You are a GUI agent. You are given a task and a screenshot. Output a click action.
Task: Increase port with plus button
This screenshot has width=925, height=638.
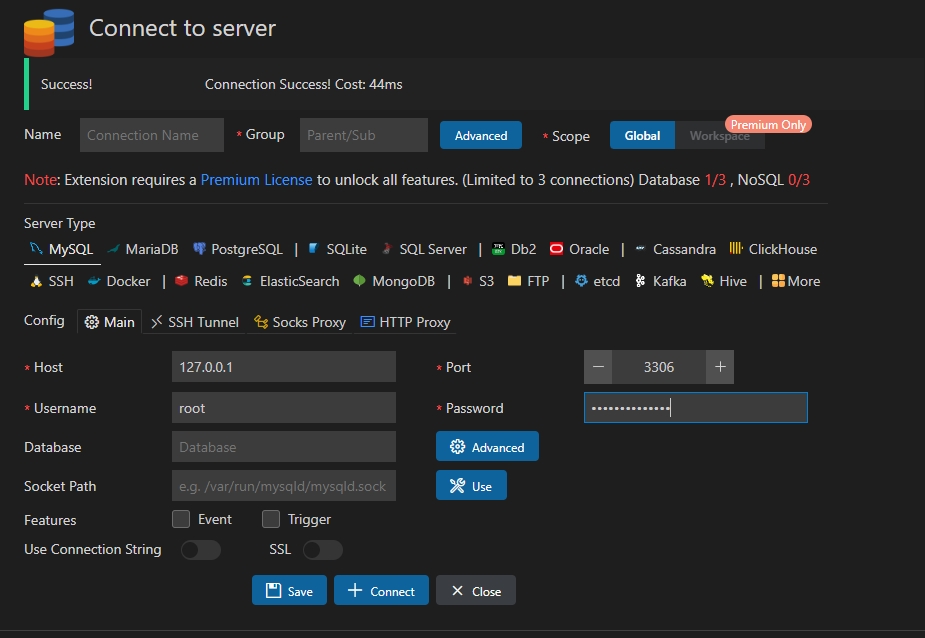720,367
